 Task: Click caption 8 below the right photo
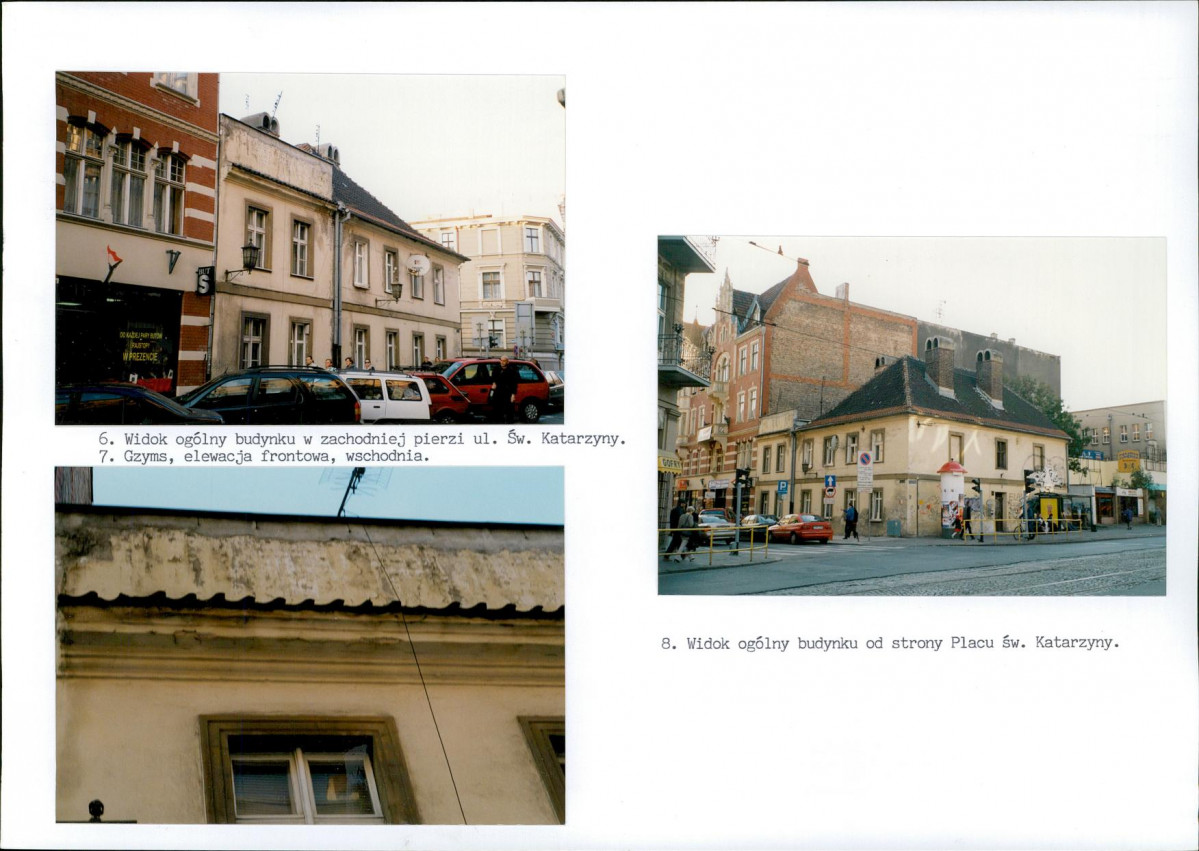pos(889,643)
